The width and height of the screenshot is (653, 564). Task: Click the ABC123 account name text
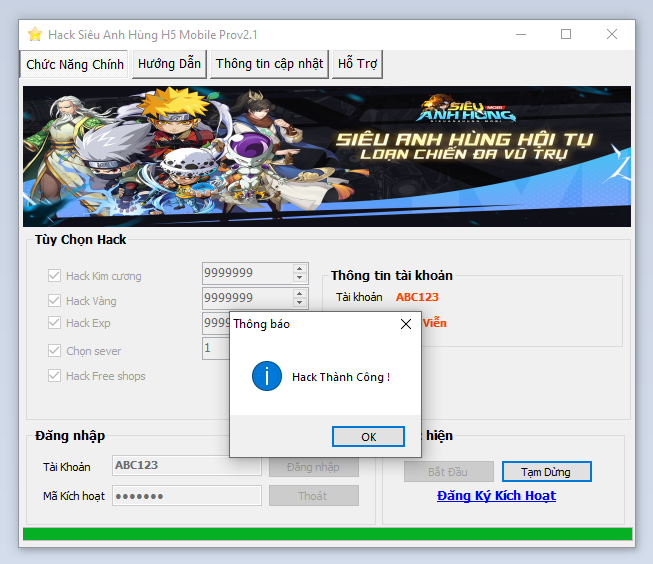click(417, 297)
